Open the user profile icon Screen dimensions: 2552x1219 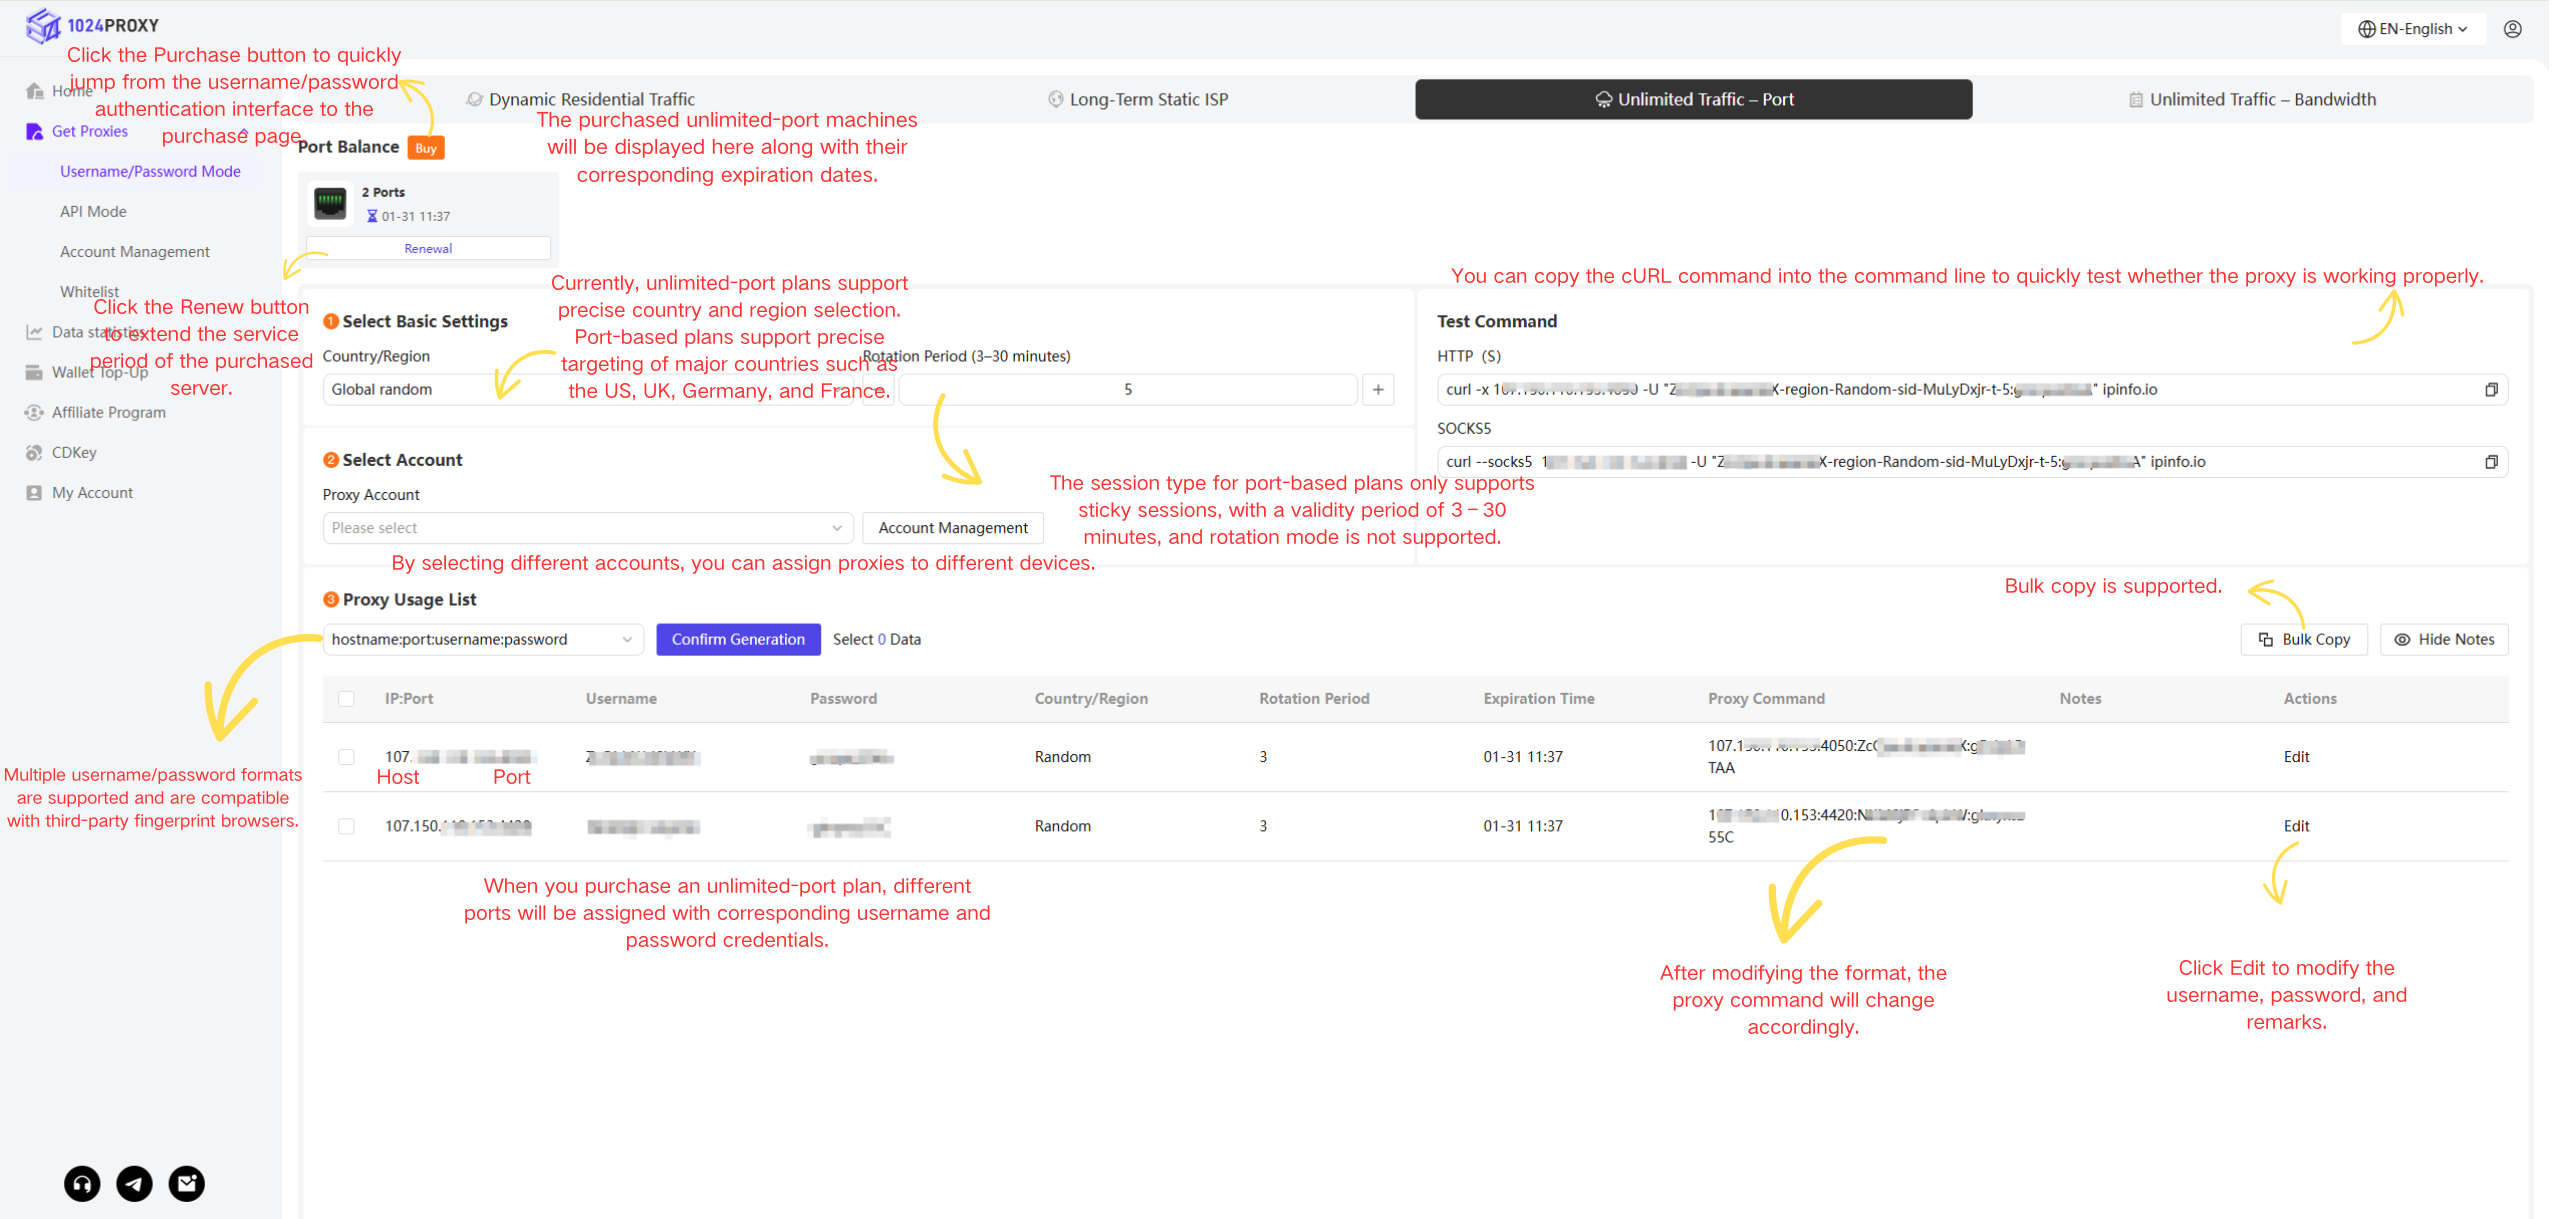[2512, 29]
